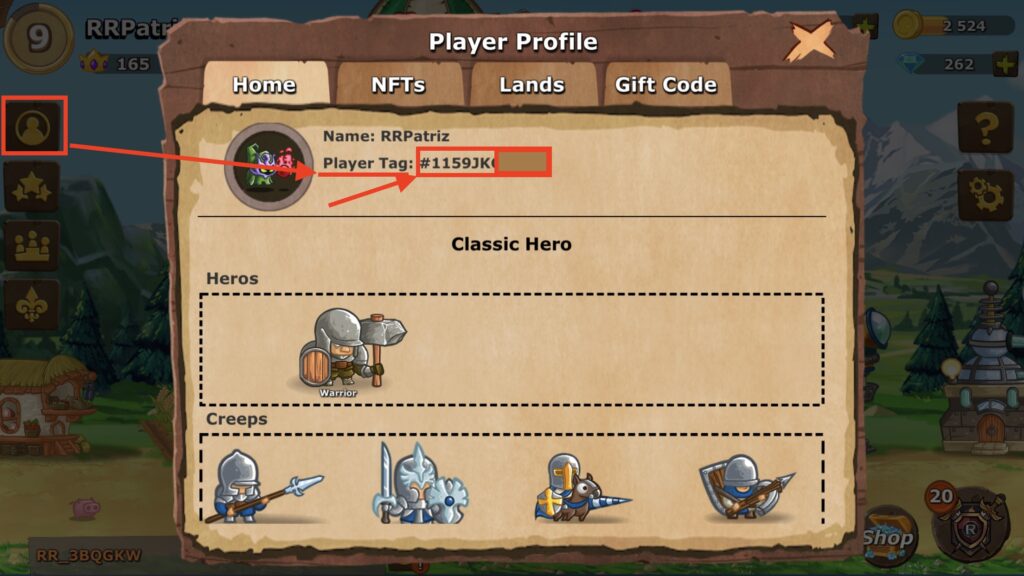Open the leaderboard podium sidebar icon
Screen dimensions: 1024x576
click(31, 246)
